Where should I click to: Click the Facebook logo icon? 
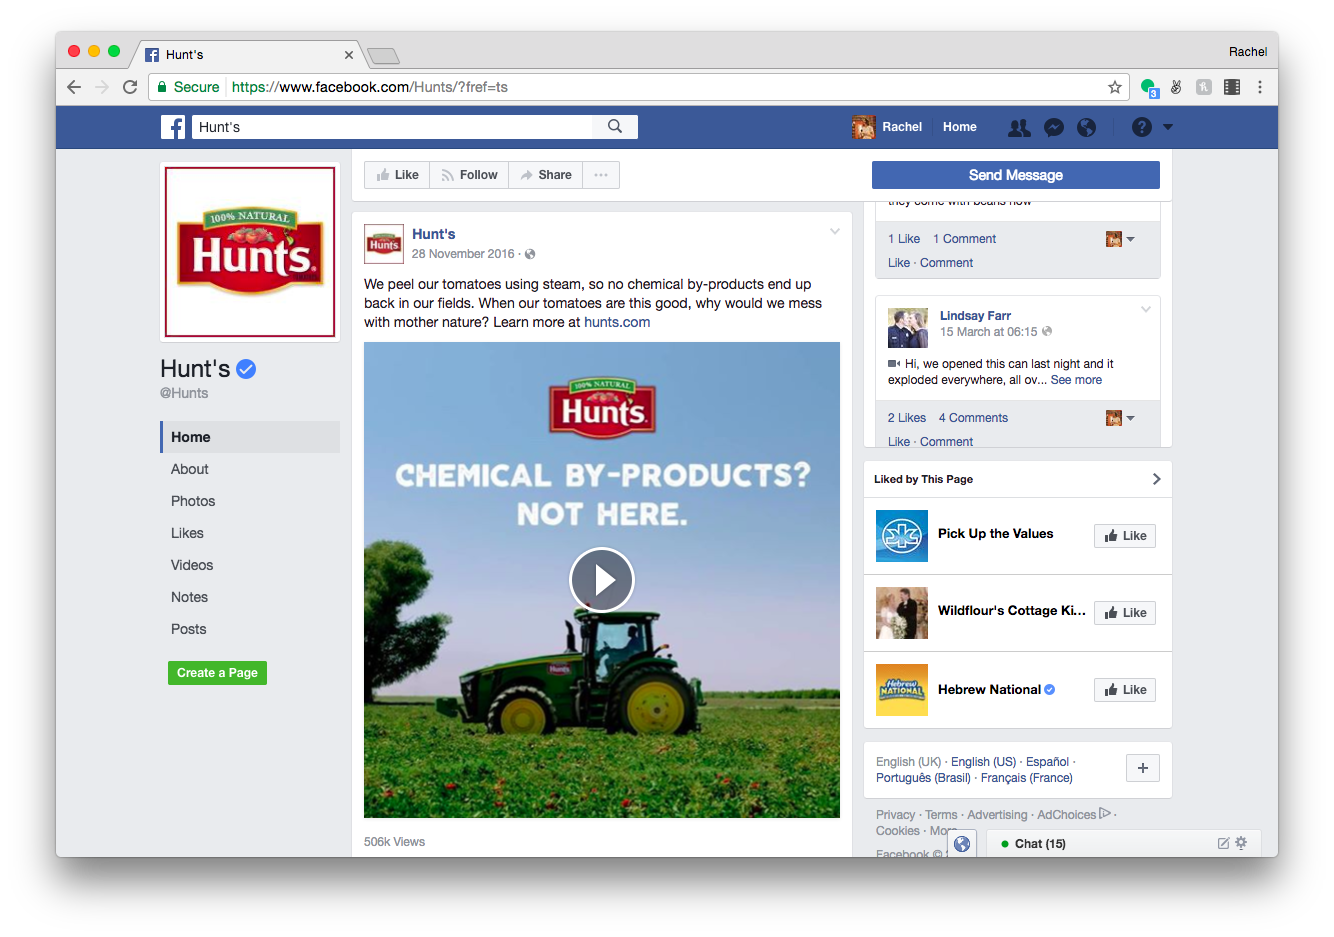pos(173,127)
